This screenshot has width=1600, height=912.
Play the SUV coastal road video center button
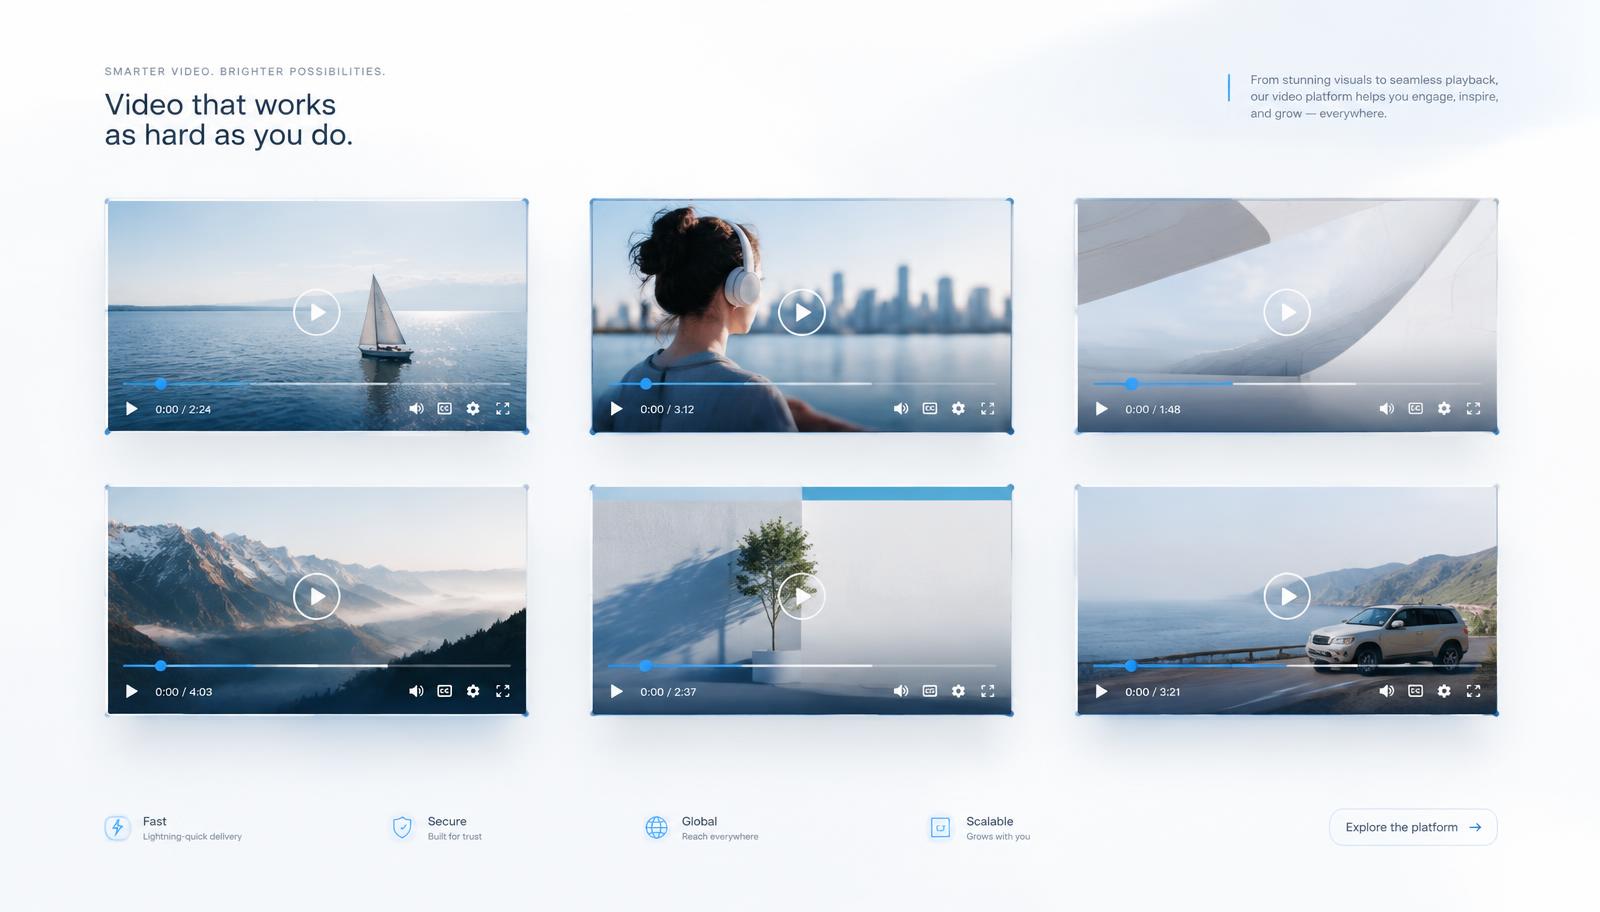1287,596
